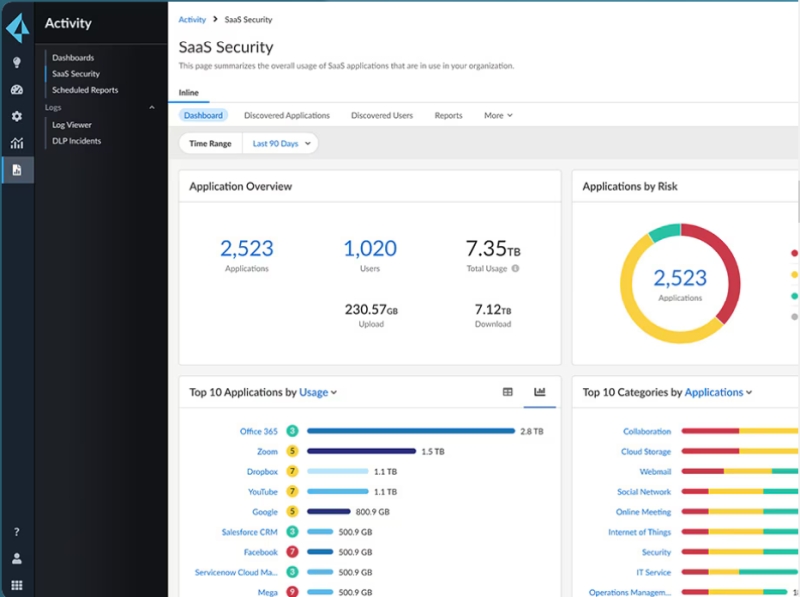800x597 pixels.
Task: Change Top 10 Categories by Applications dropdown
Action: pyautogui.click(x=718, y=392)
